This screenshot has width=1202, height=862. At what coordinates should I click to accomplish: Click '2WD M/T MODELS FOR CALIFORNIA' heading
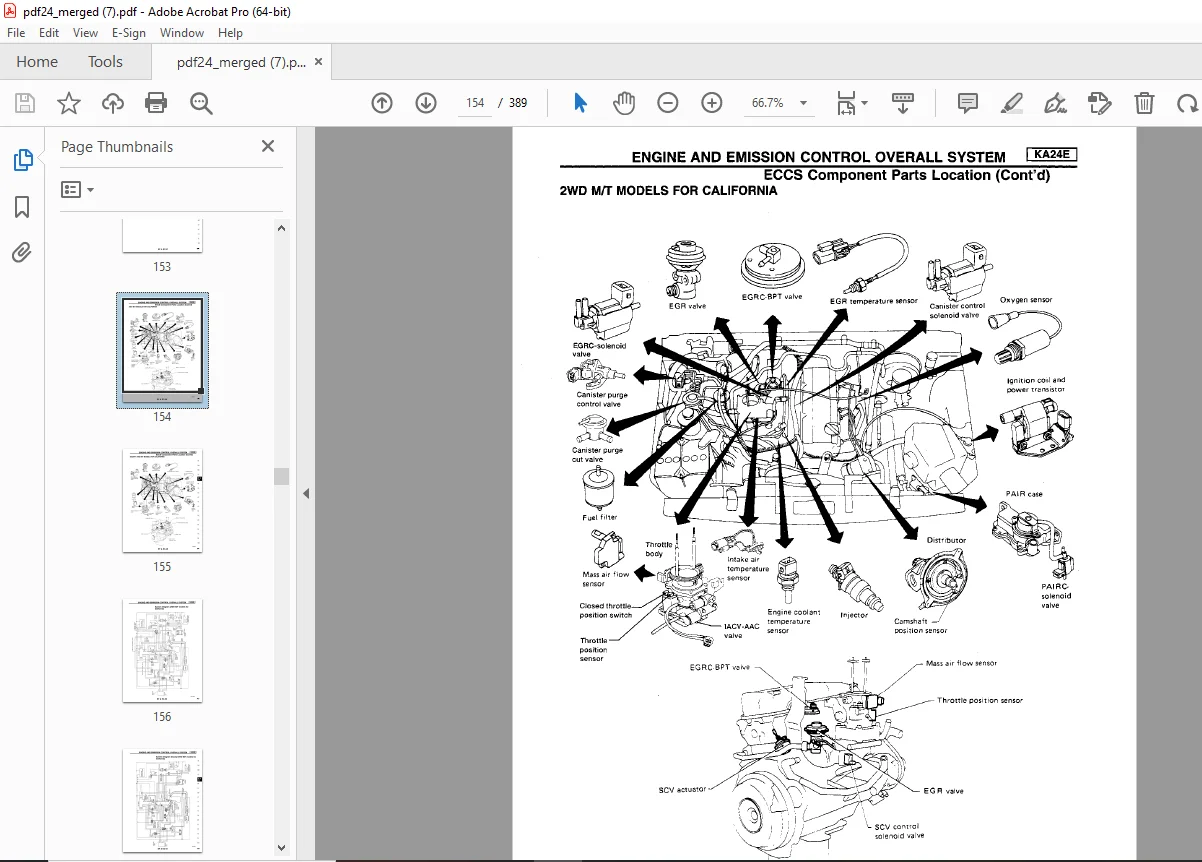click(668, 191)
